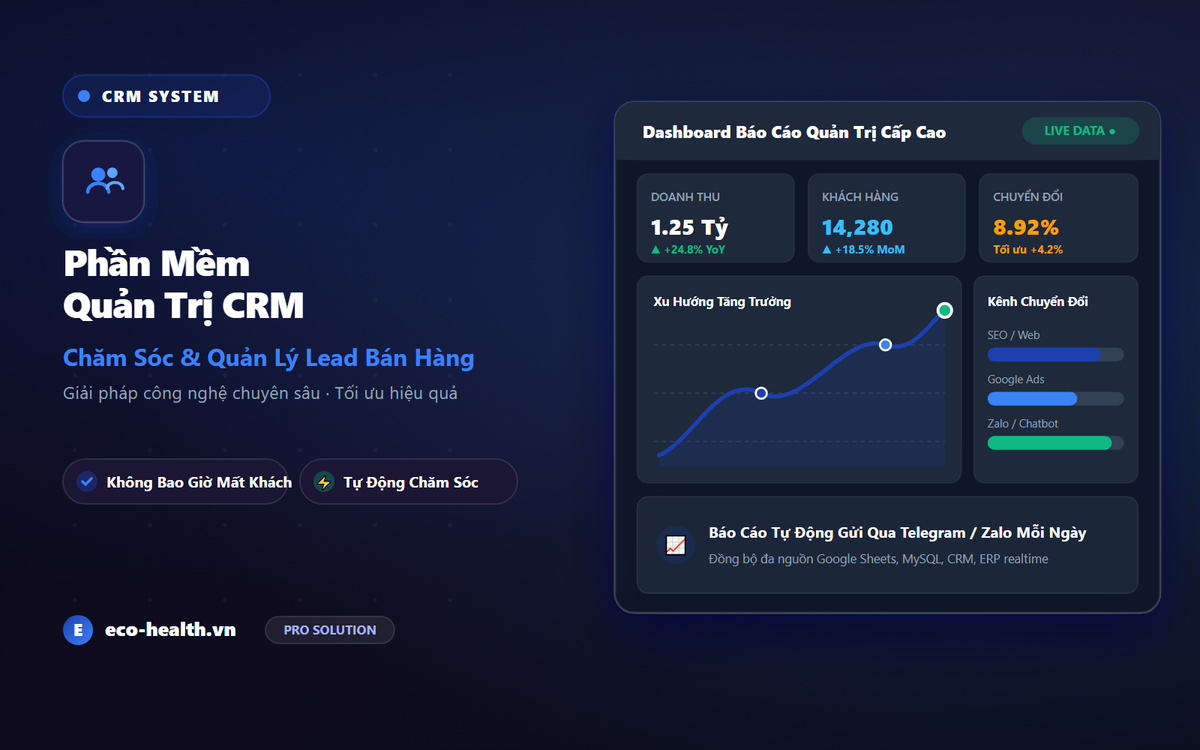Screen dimensions: 1200x750
Task: Open the eco-health.vn link
Action: tap(170, 630)
